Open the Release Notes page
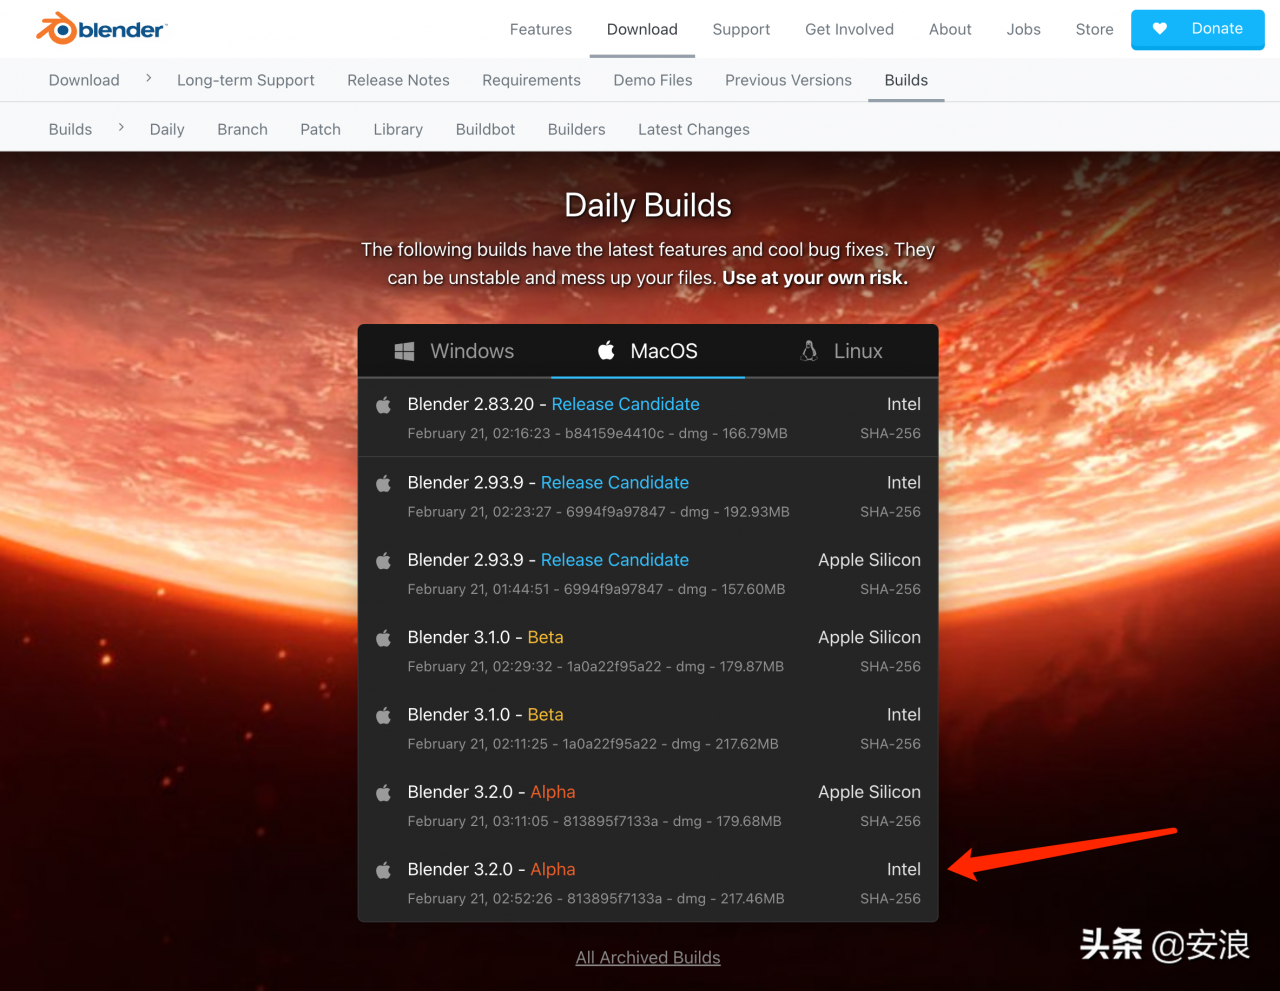The height and width of the screenshot is (991, 1280). 398,80
